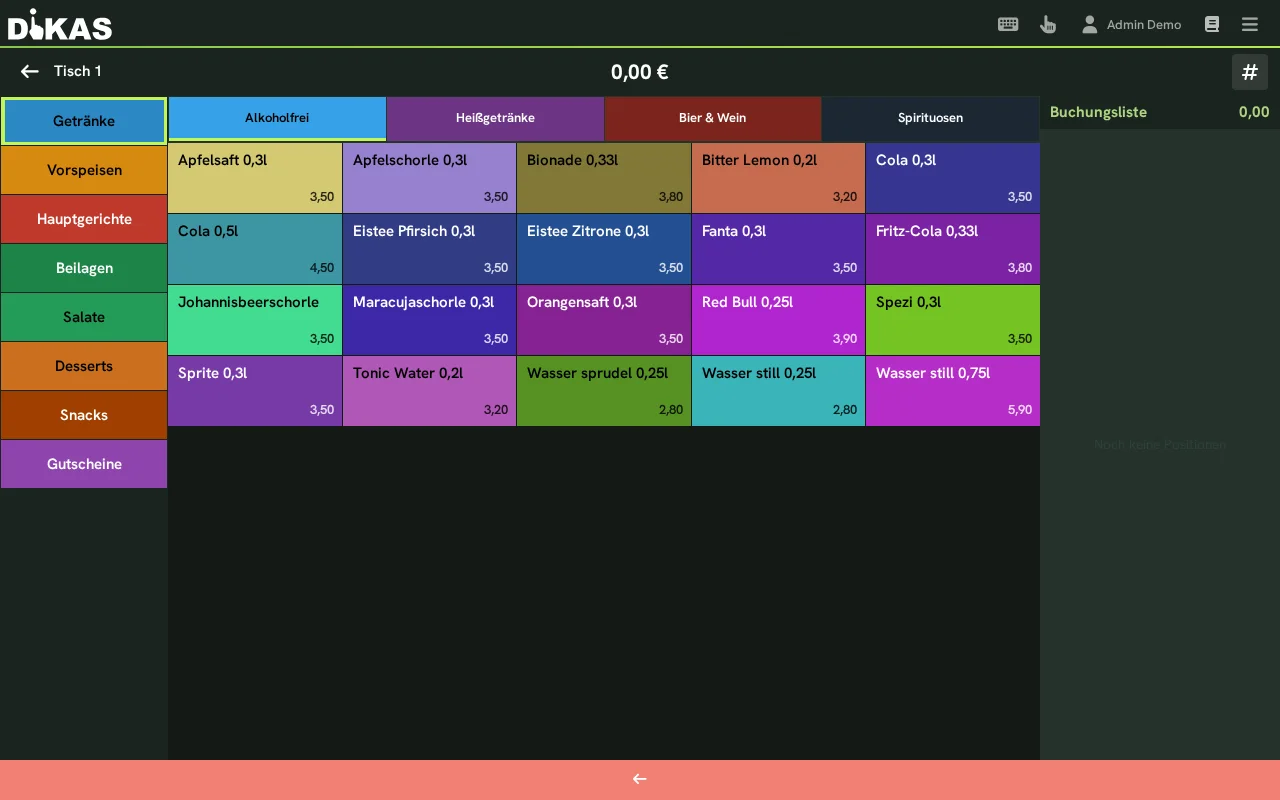This screenshot has height=800, width=1280.
Task: Open the on-screen keyboard icon
Action: click(1008, 24)
